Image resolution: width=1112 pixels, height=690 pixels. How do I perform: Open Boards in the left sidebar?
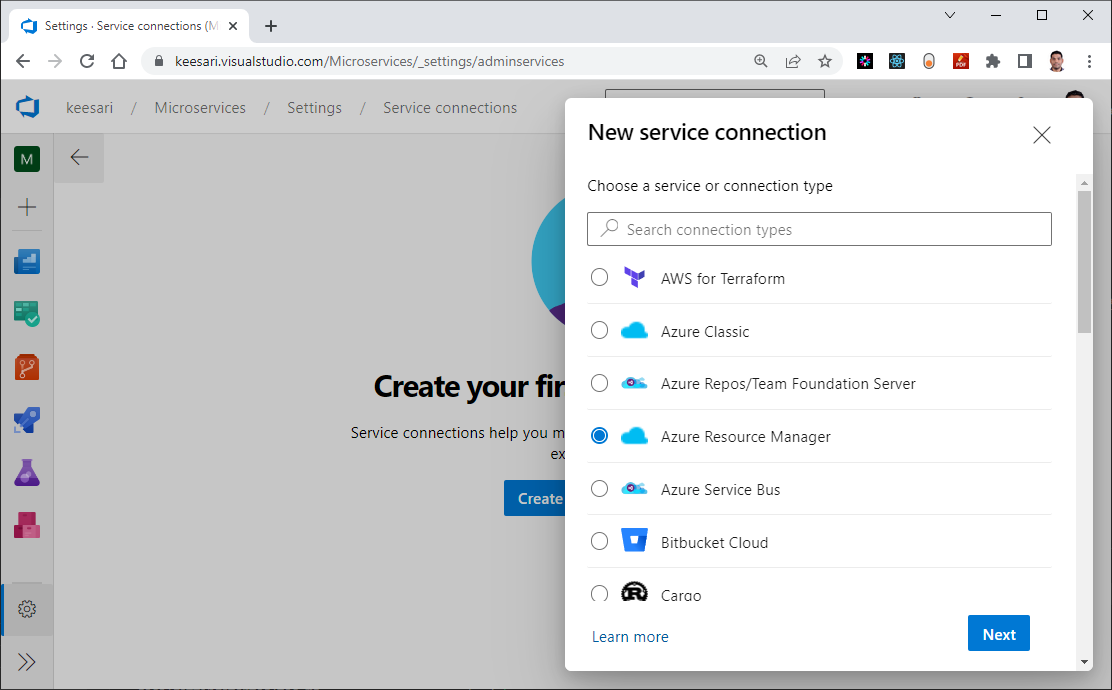27,313
